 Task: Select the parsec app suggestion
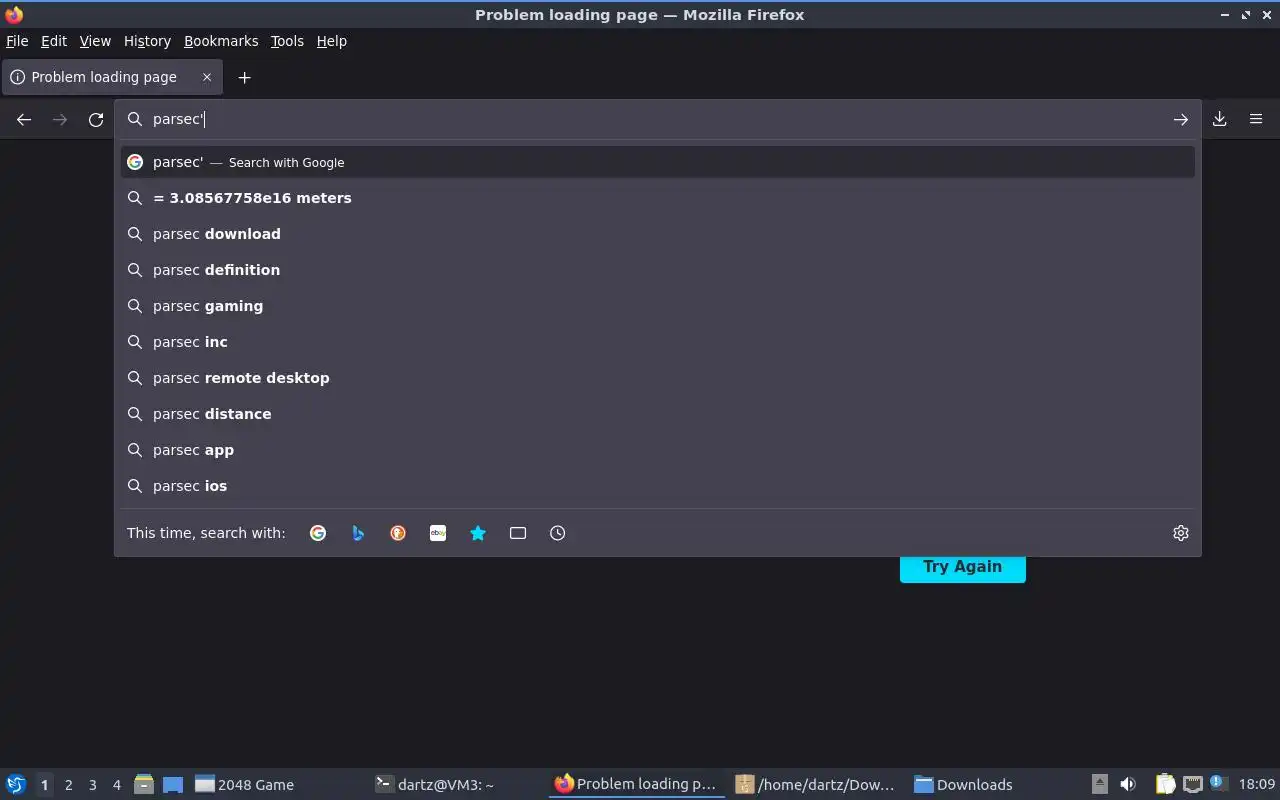click(658, 450)
